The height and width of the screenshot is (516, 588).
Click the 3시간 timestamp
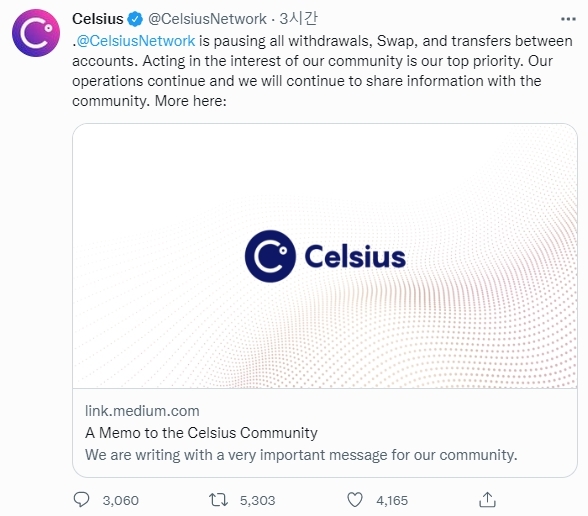pyautogui.click(x=298, y=18)
